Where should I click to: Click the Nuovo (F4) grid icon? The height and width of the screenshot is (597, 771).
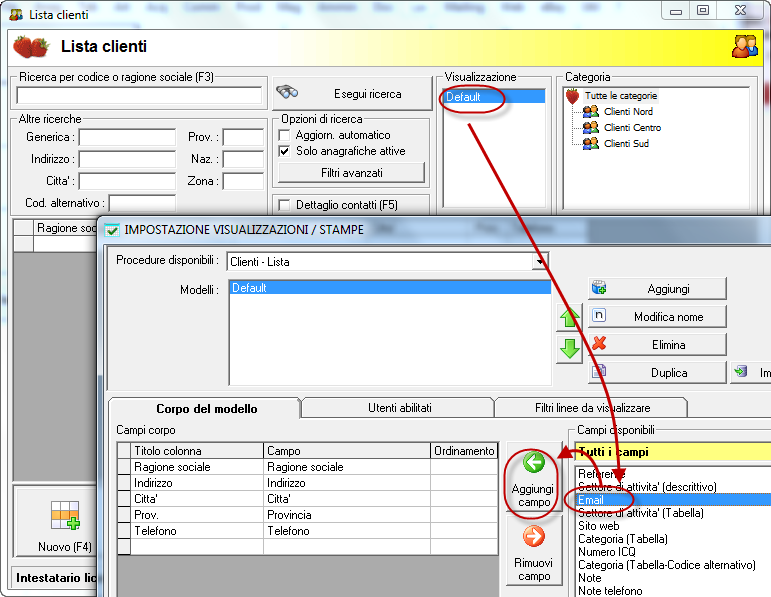65,515
